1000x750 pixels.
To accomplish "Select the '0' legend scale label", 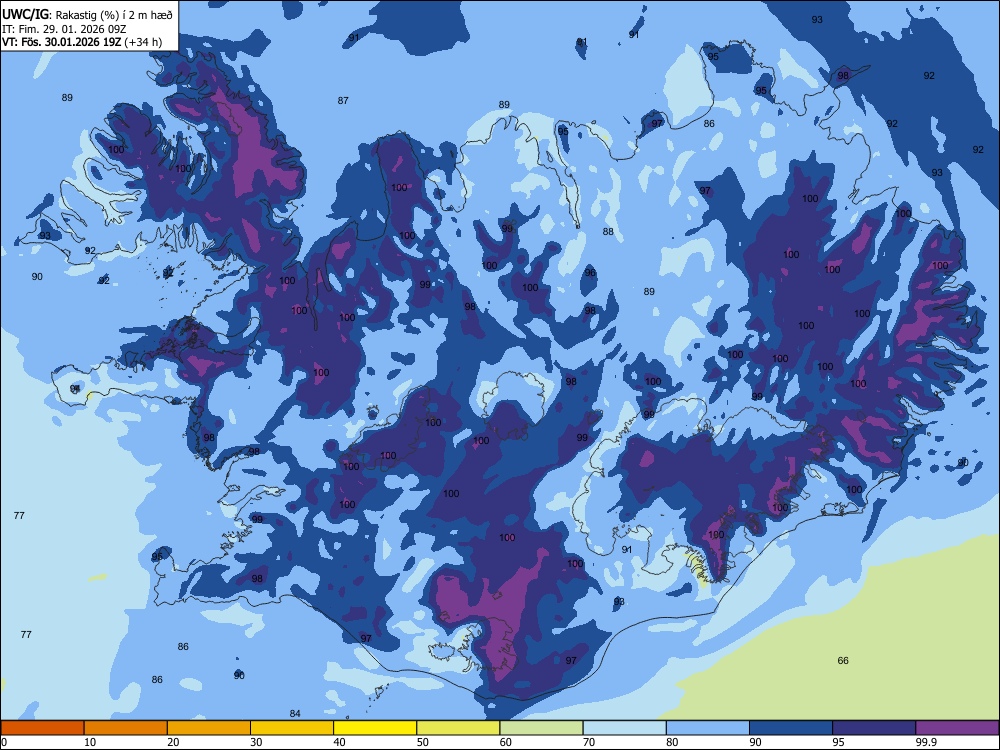I will coord(4,742).
